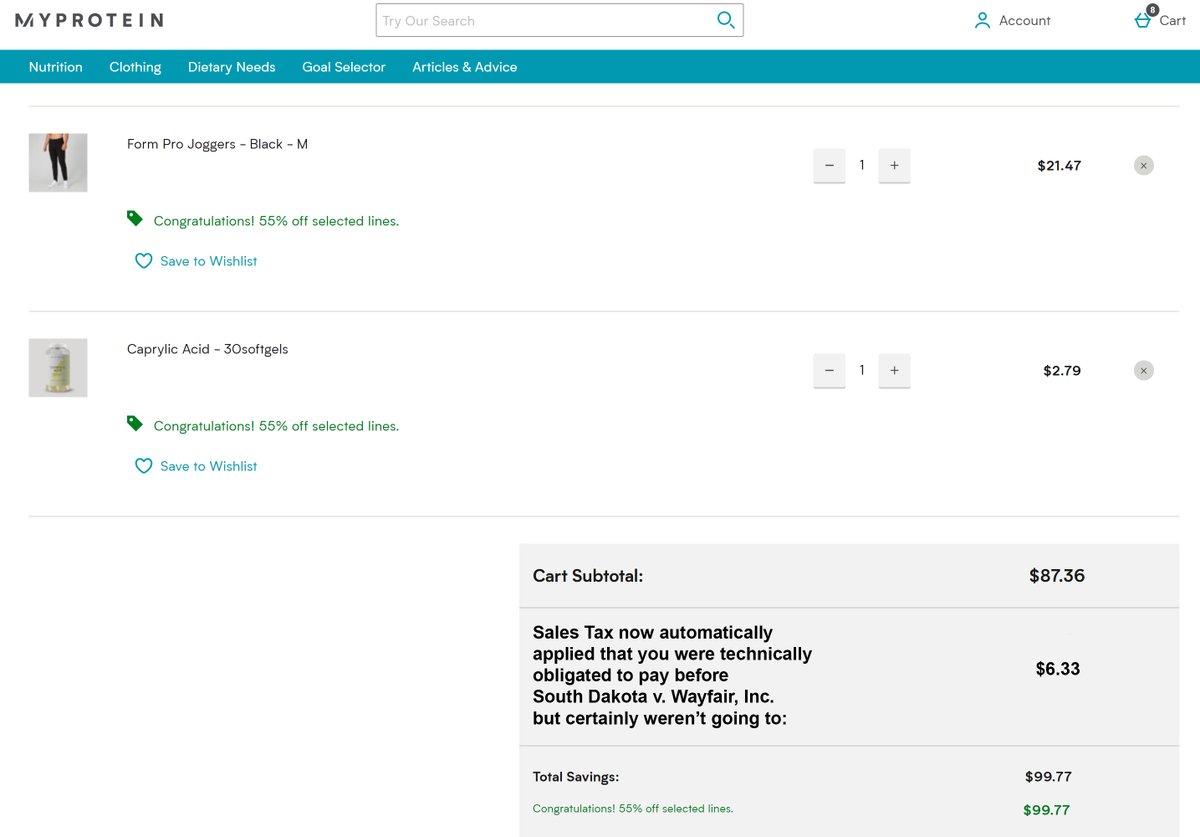This screenshot has height=837, width=1200.
Task: Decrease quantity of Form Pro Joggers
Action: 829,166
